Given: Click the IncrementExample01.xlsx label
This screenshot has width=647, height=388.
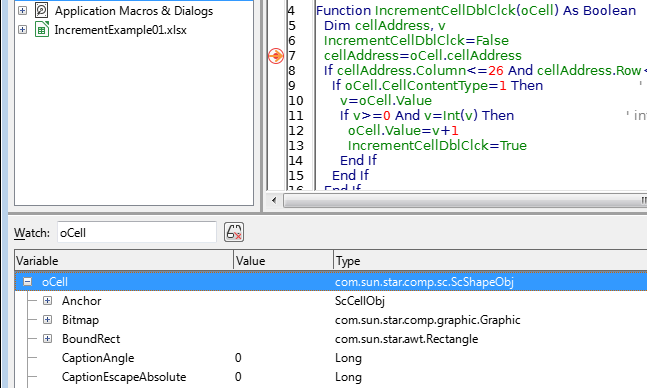Looking at the screenshot, I should point(120,30).
